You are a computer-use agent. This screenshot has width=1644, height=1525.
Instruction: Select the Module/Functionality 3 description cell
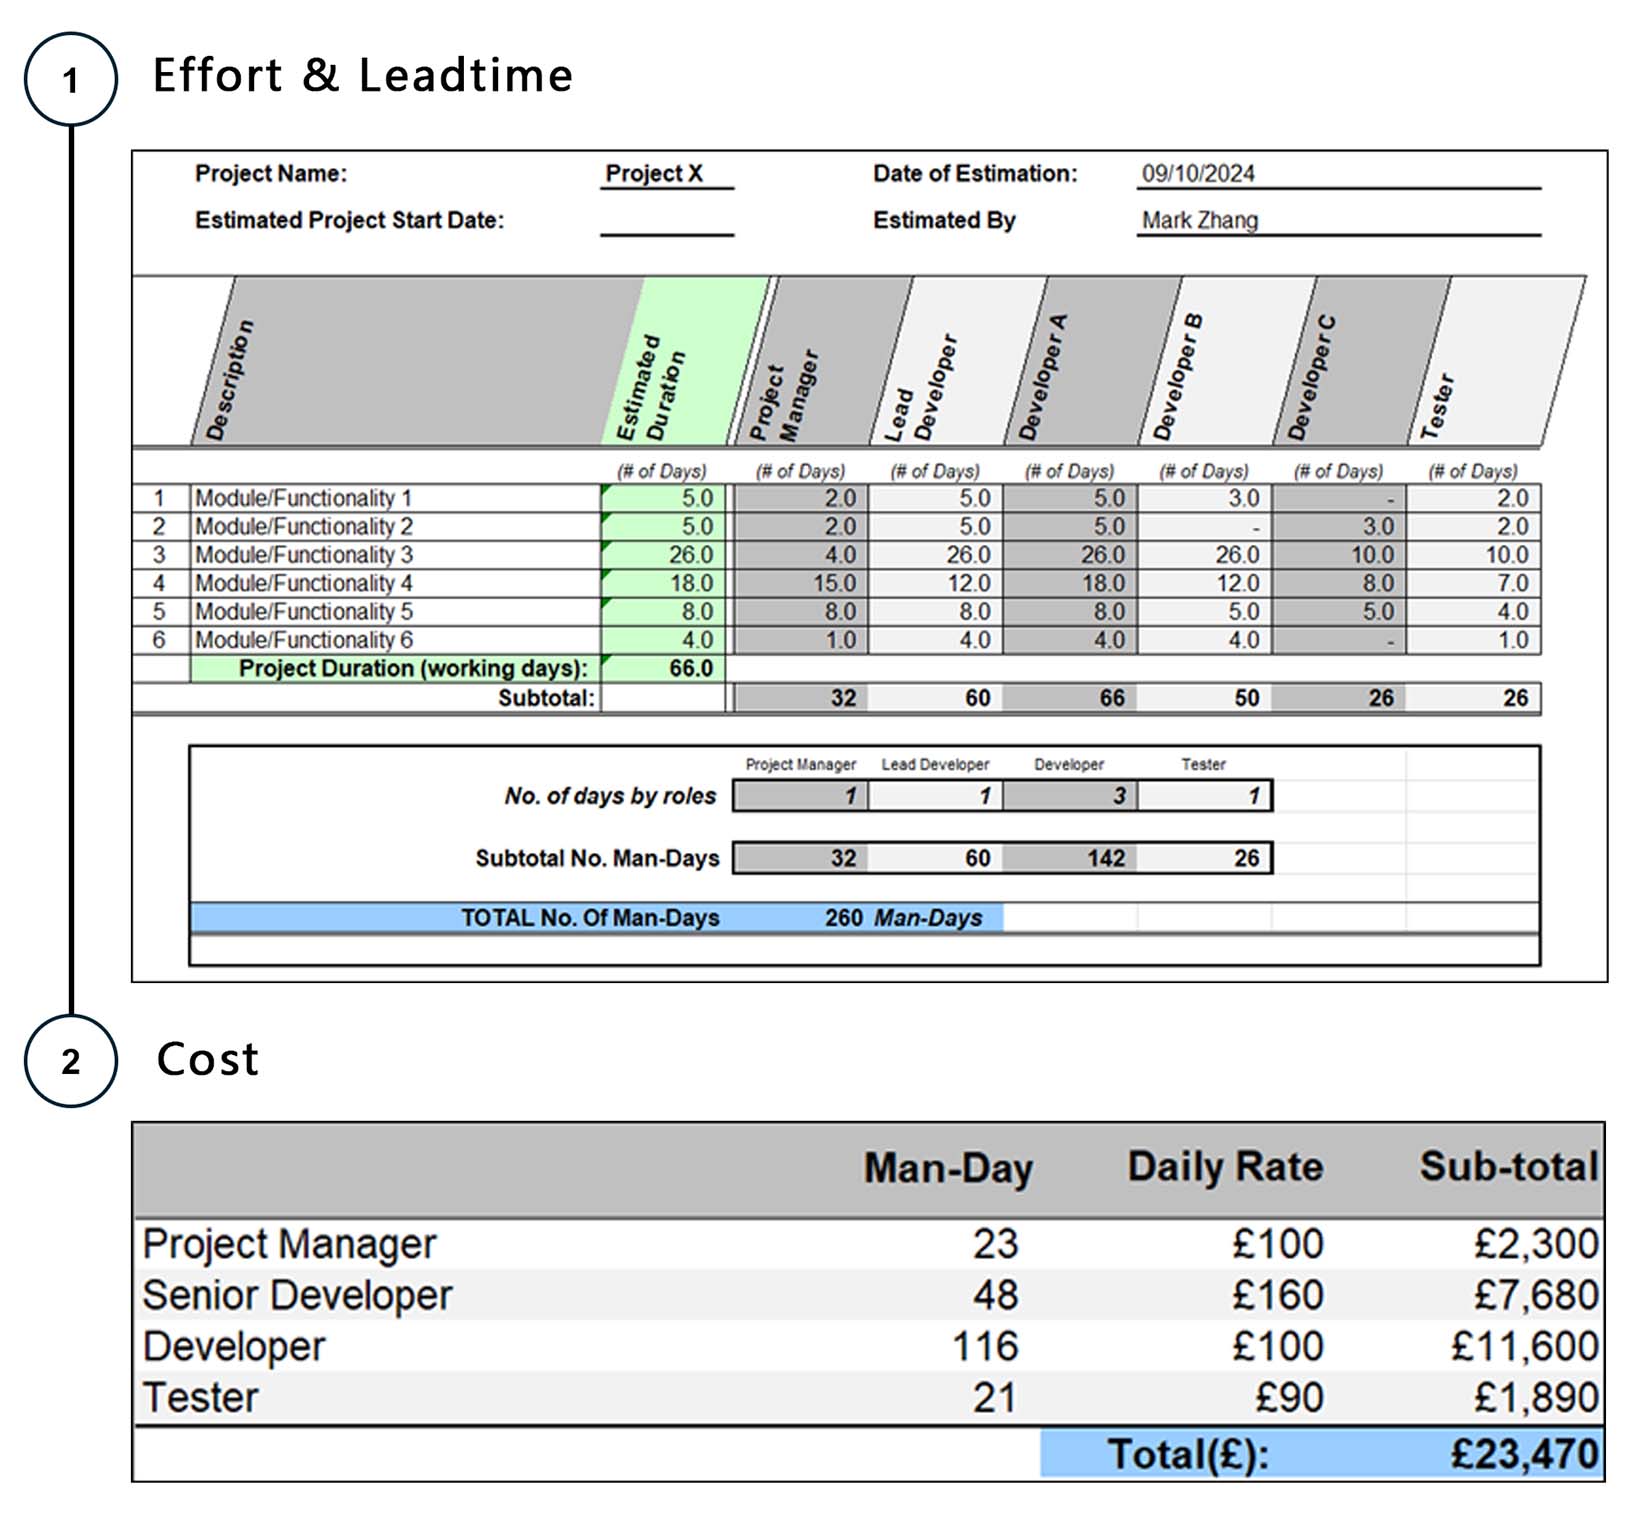click(395, 555)
